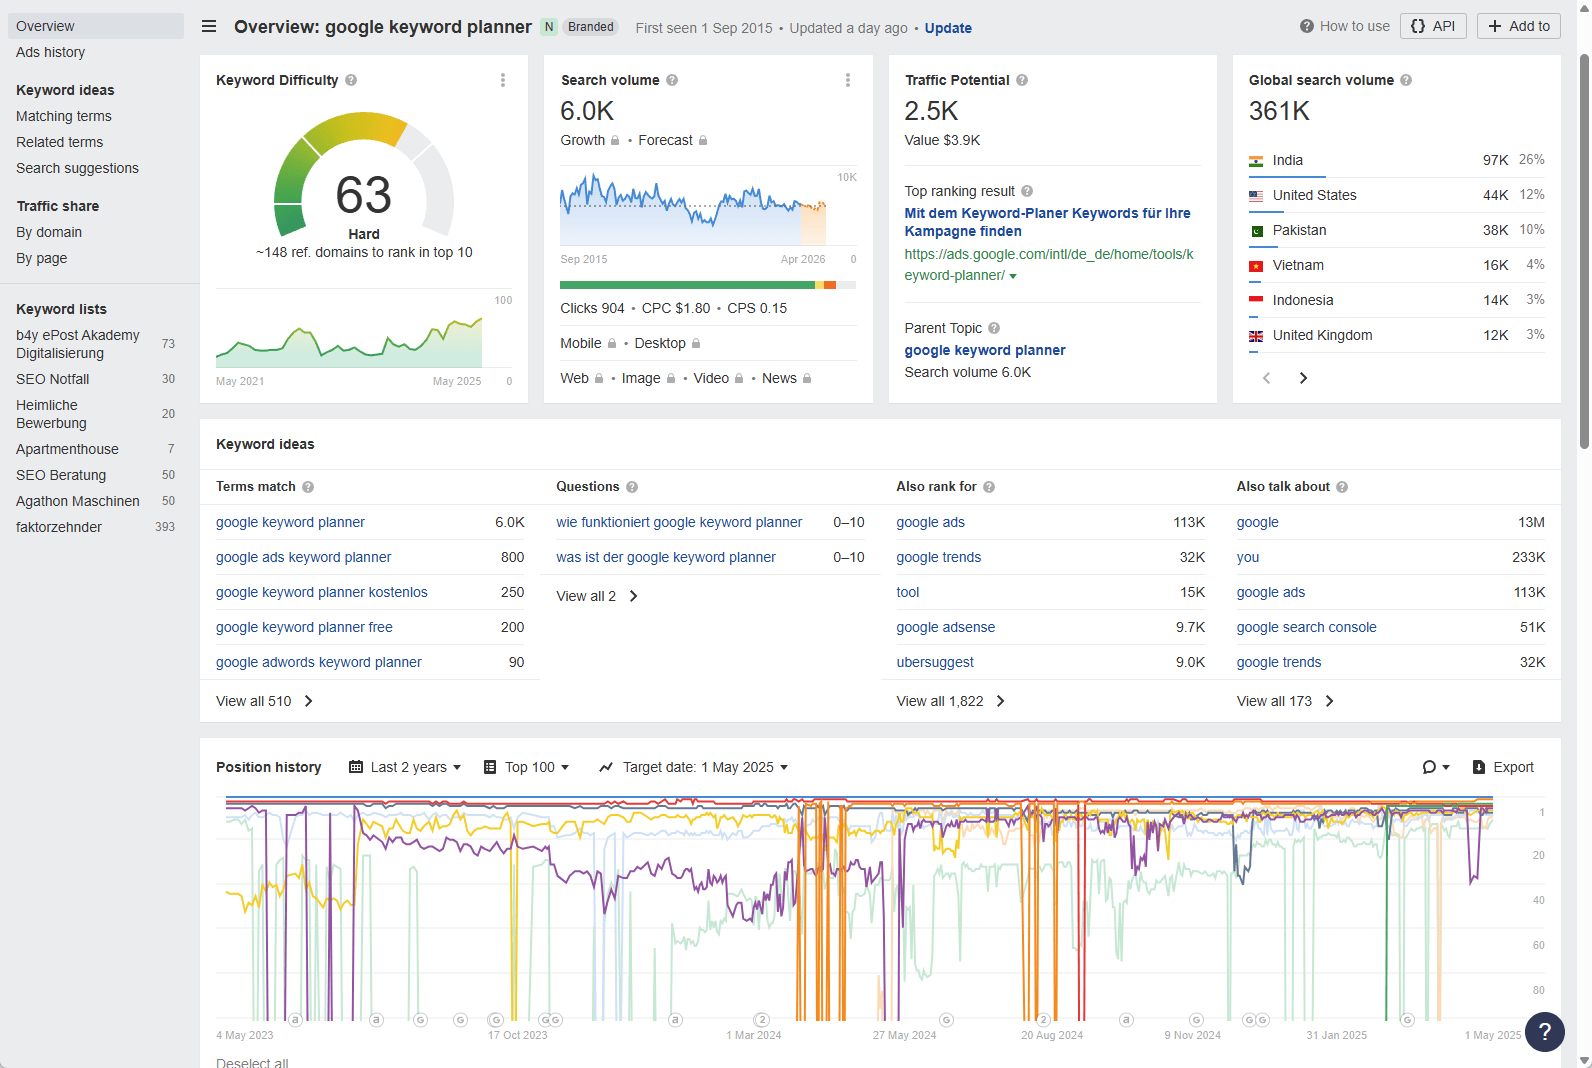The height and width of the screenshot is (1068, 1592).
Task: Expand top ranking result URL dropdown arrow
Action: pos(1013,276)
